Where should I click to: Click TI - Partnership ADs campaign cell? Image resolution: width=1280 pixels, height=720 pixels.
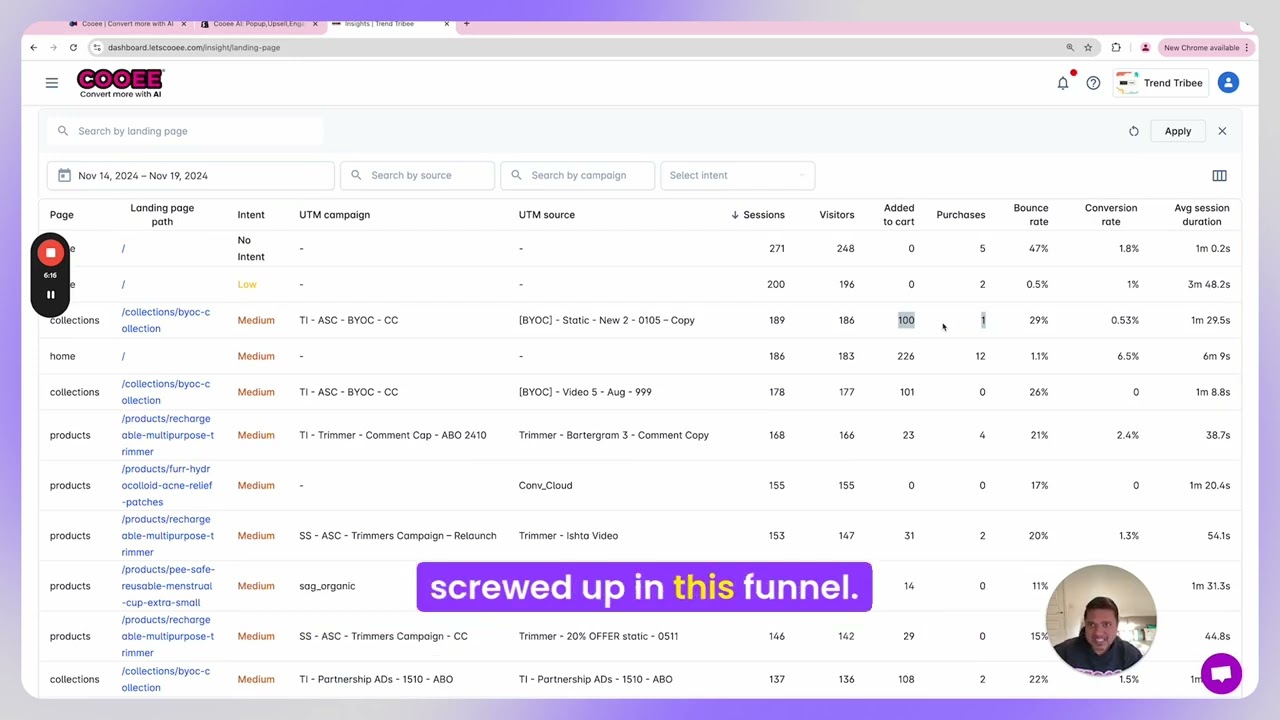point(376,679)
